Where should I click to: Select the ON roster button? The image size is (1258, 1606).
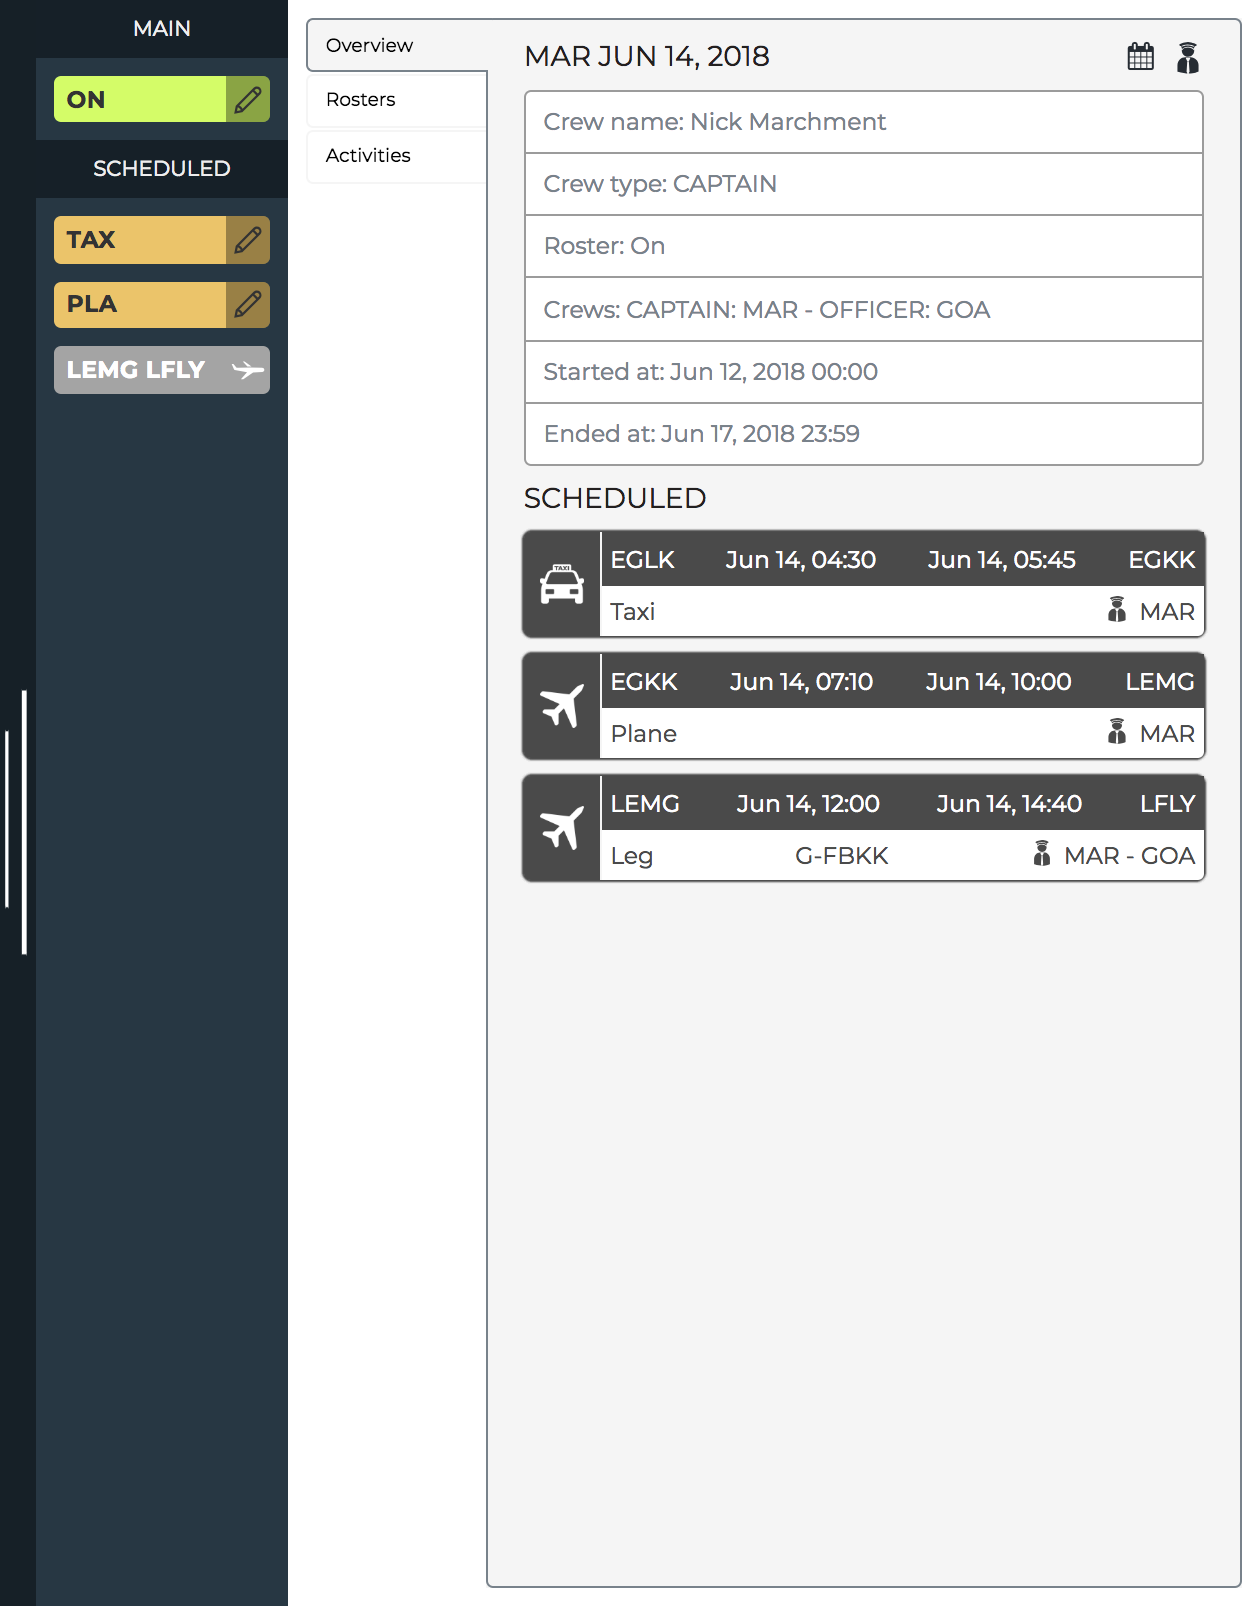[140, 100]
